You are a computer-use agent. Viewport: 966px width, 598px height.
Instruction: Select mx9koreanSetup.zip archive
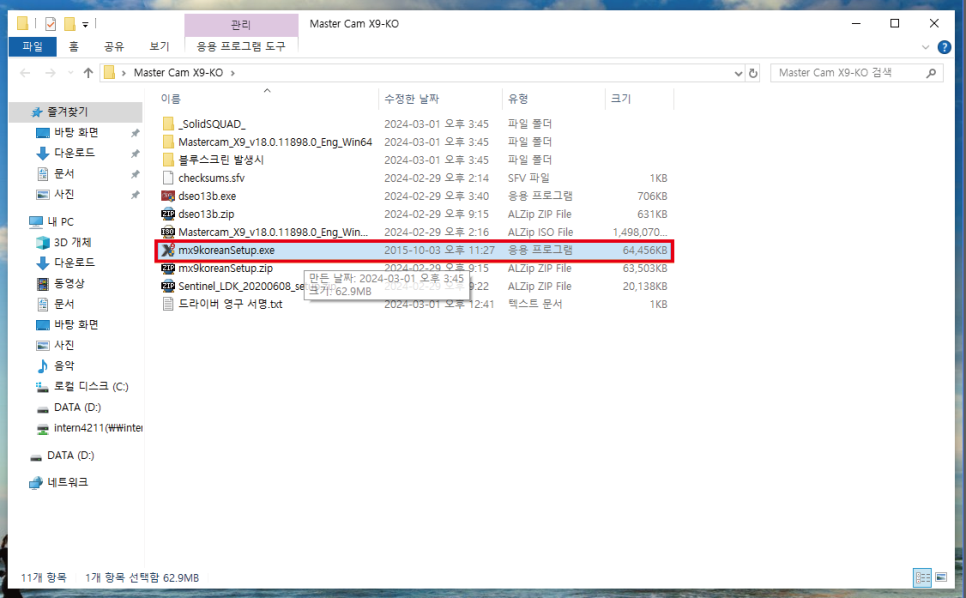point(225,268)
